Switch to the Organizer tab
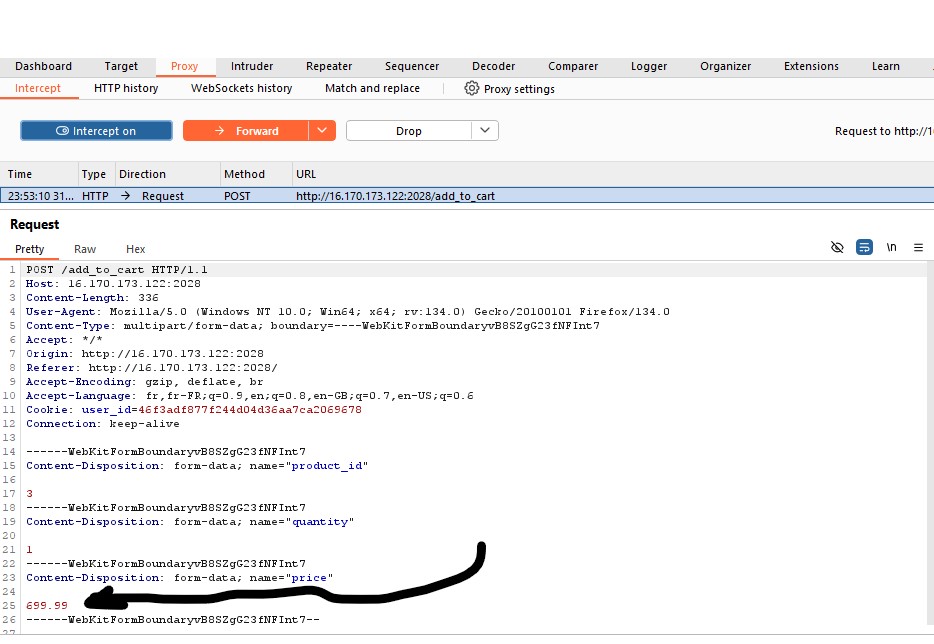The image size is (934, 644). pyautogui.click(x=726, y=66)
